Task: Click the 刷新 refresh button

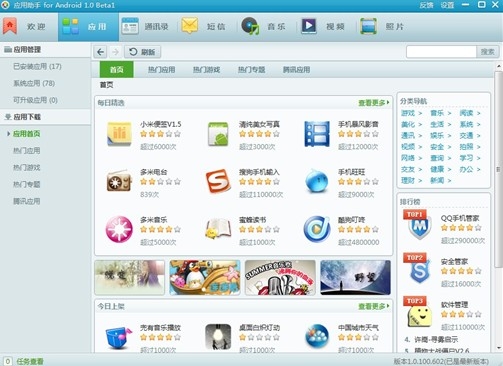Action: pyautogui.click(x=143, y=52)
